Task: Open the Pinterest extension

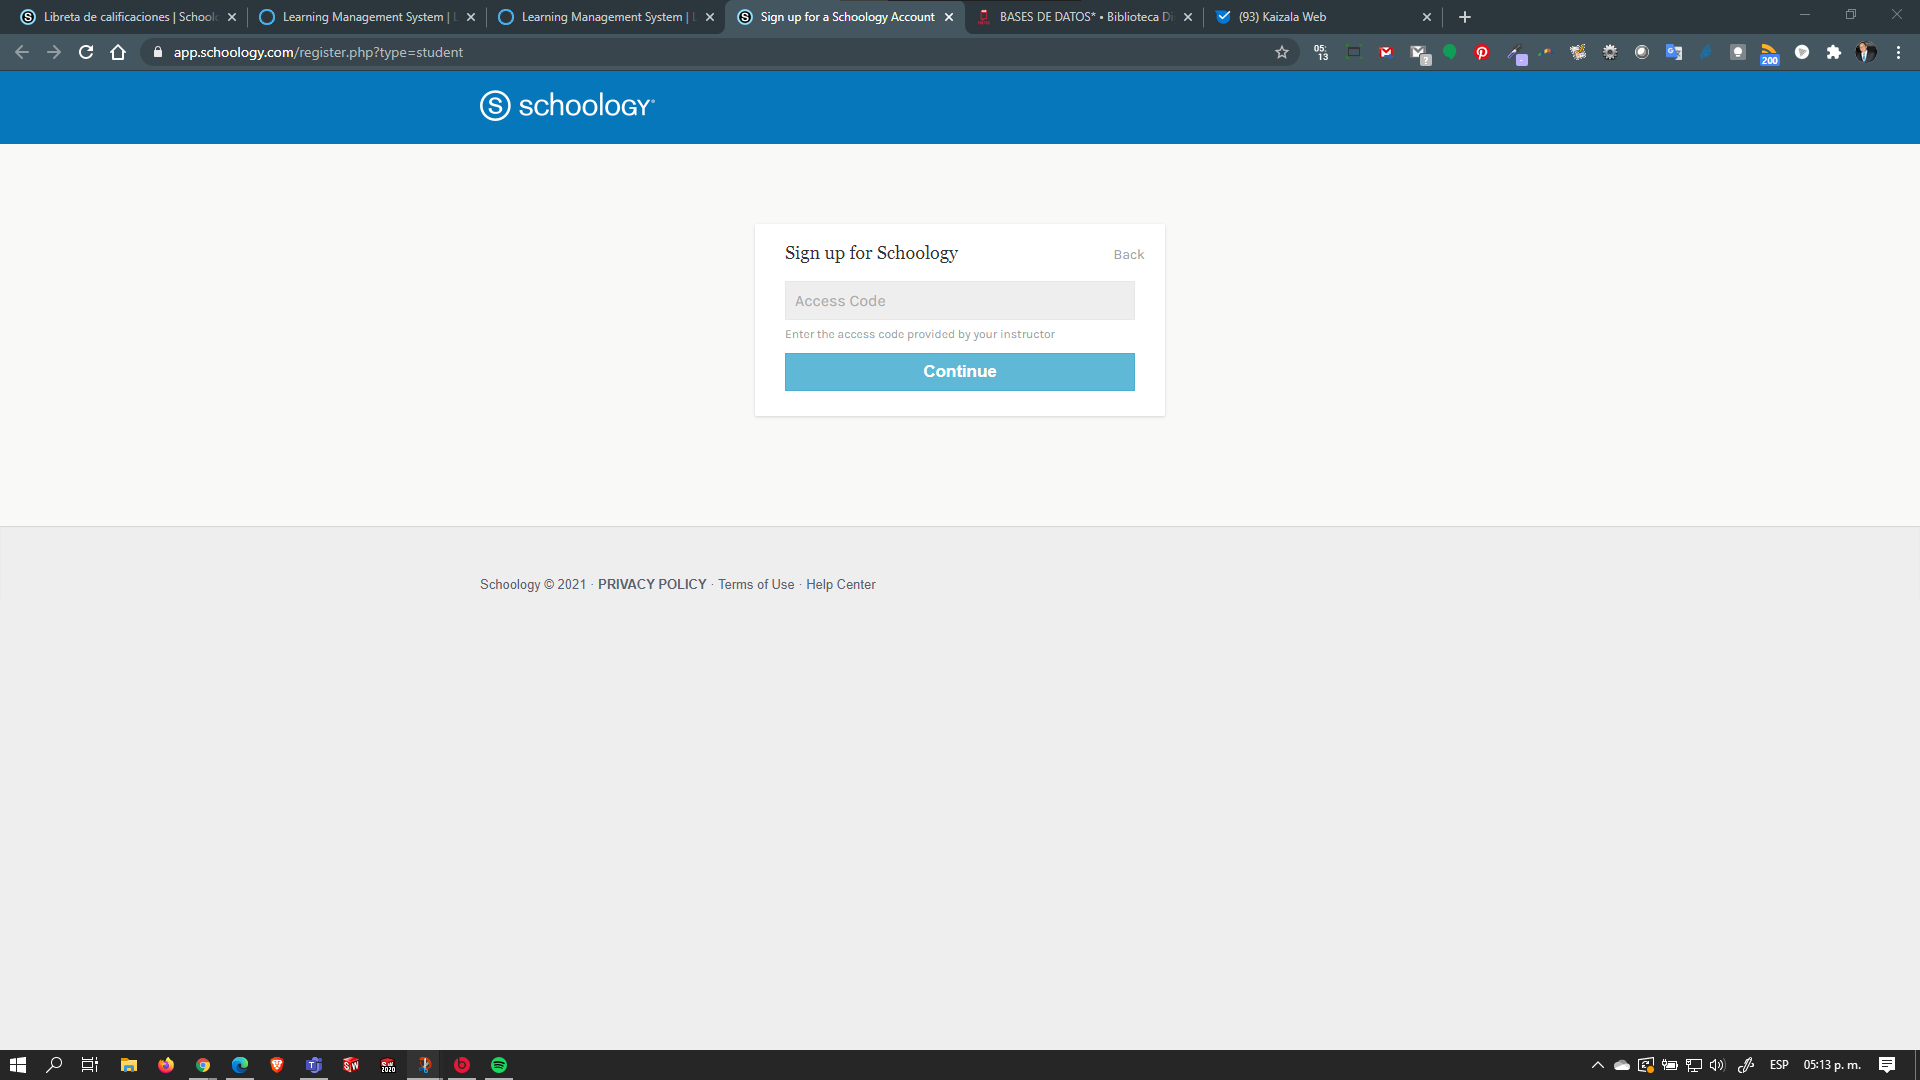Action: click(x=1482, y=52)
